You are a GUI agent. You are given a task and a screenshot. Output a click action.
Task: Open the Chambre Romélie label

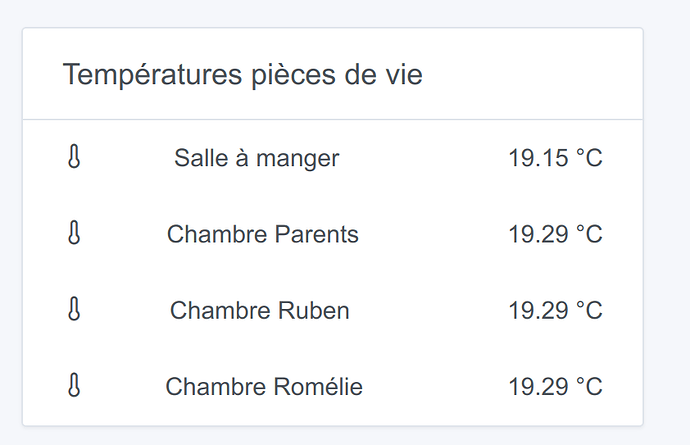pyautogui.click(x=264, y=386)
